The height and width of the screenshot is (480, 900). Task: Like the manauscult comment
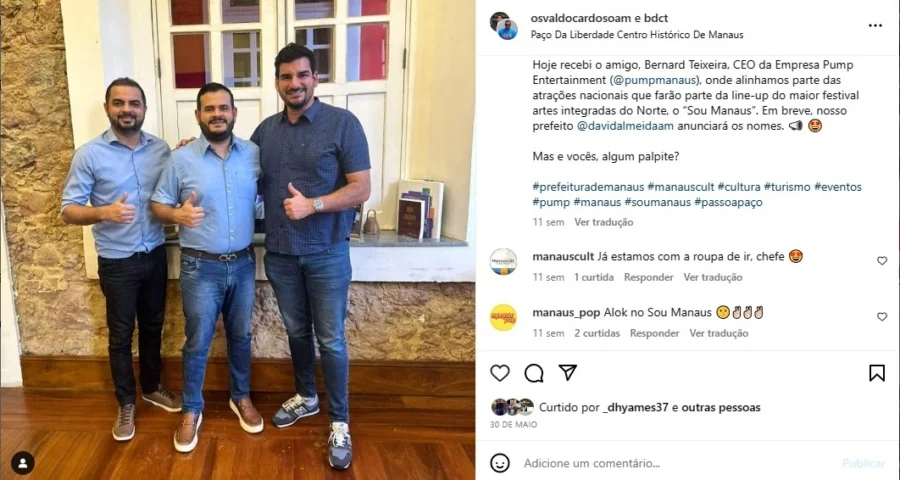point(882,261)
